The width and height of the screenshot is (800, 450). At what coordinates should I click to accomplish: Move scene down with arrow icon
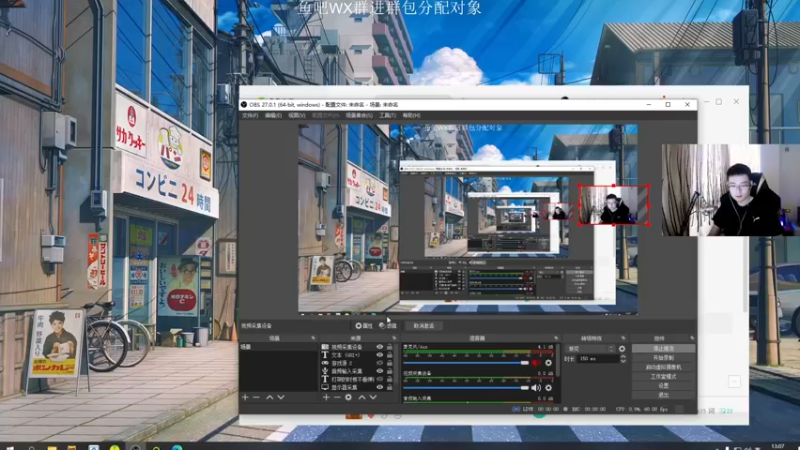pyautogui.click(x=281, y=397)
